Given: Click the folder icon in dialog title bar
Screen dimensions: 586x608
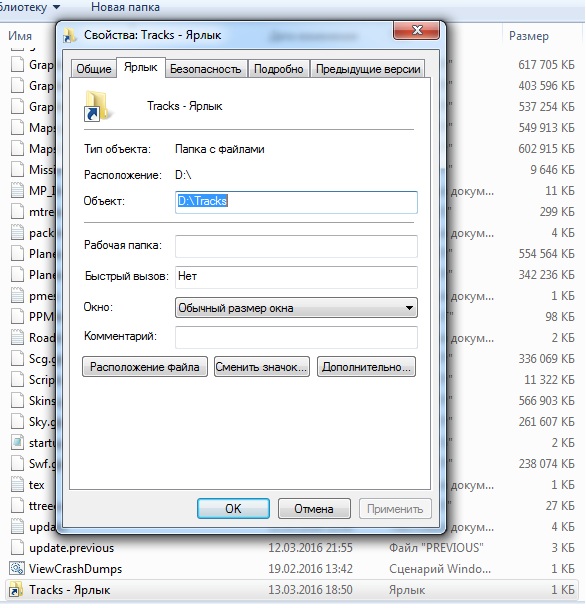Looking at the screenshot, I should [69, 35].
